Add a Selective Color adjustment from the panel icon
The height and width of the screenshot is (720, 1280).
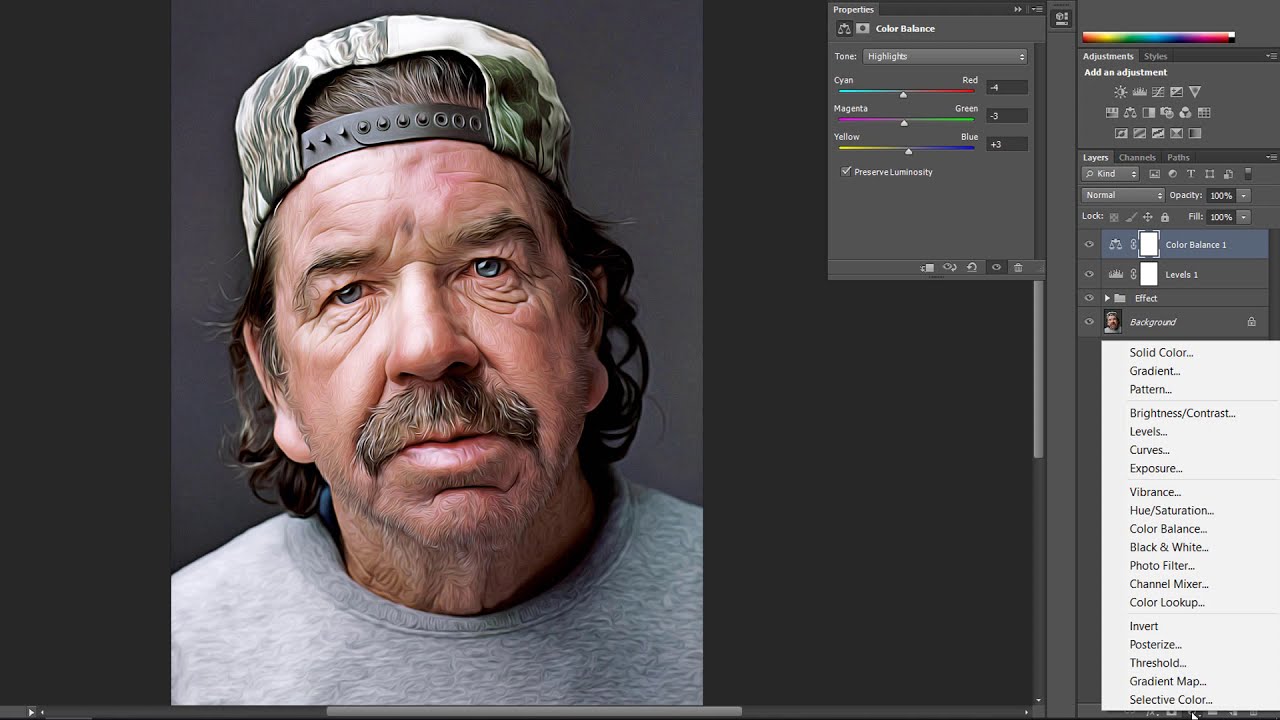[x=1176, y=133]
